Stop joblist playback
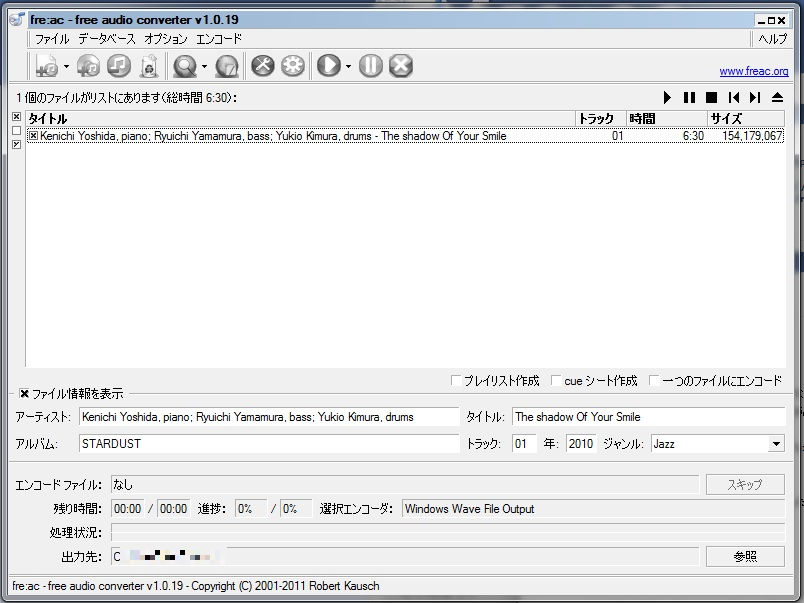Screen dimensions: 804x603 pos(711,97)
